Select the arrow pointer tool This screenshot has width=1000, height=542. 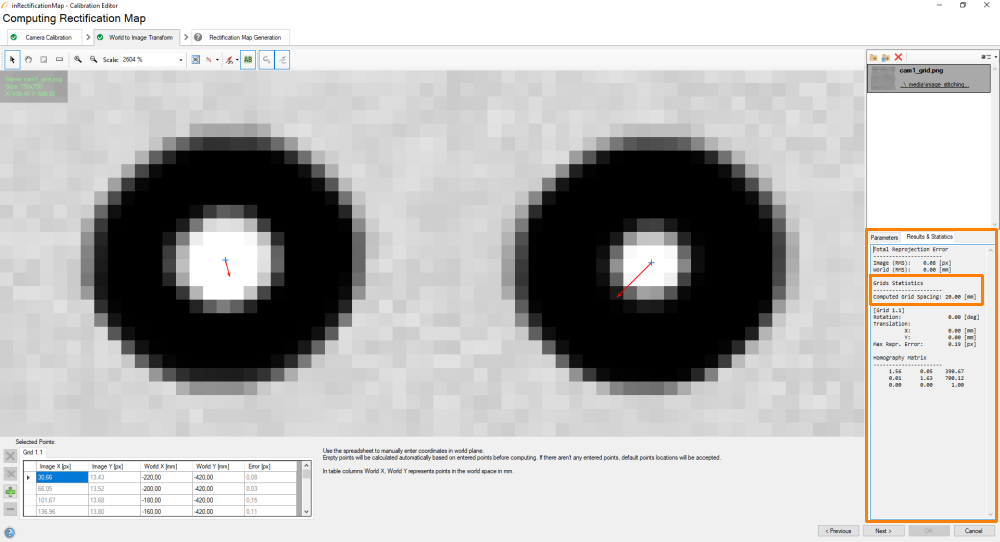tap(12, 60)
